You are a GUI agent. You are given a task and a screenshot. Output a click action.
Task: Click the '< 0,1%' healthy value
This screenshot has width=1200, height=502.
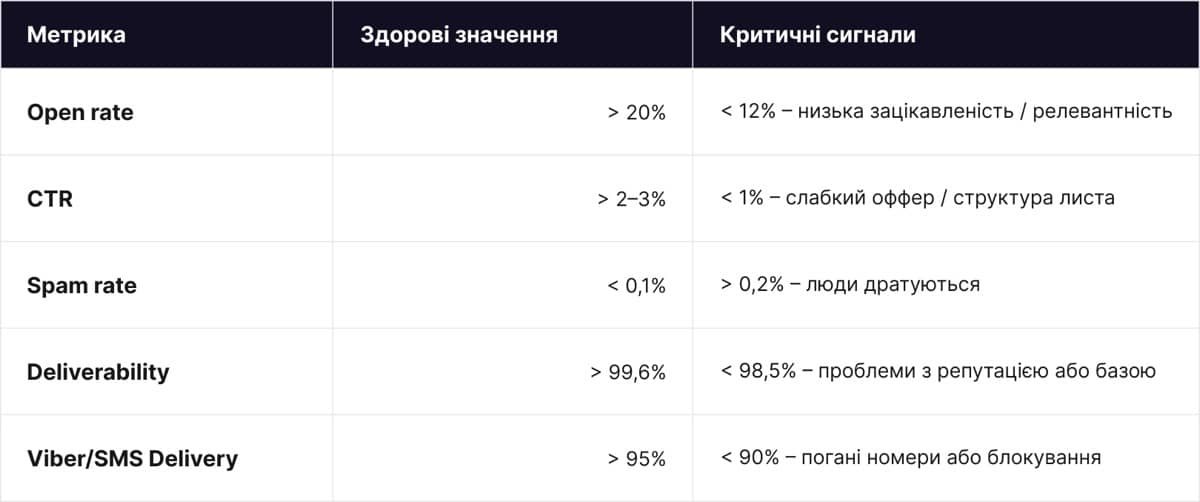pyautogui.click(x=636, y=286)
